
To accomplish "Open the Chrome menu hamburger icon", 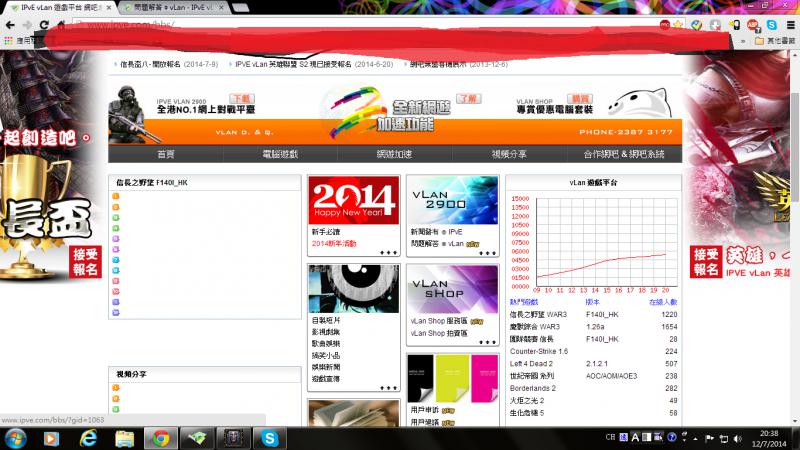I will coord(790,24).
